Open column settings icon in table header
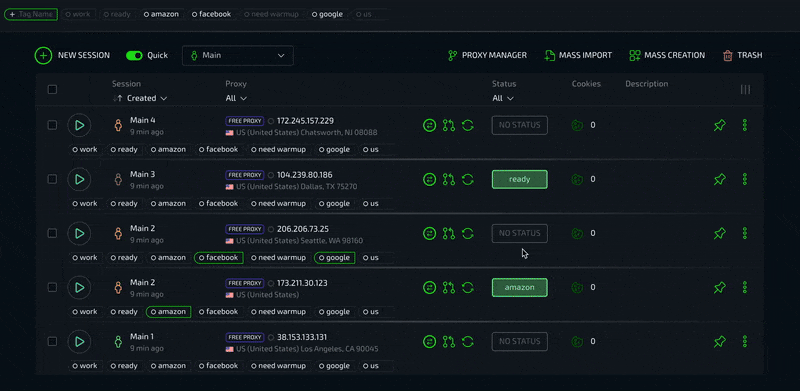800x391 pixels. (x=745, y=89)
